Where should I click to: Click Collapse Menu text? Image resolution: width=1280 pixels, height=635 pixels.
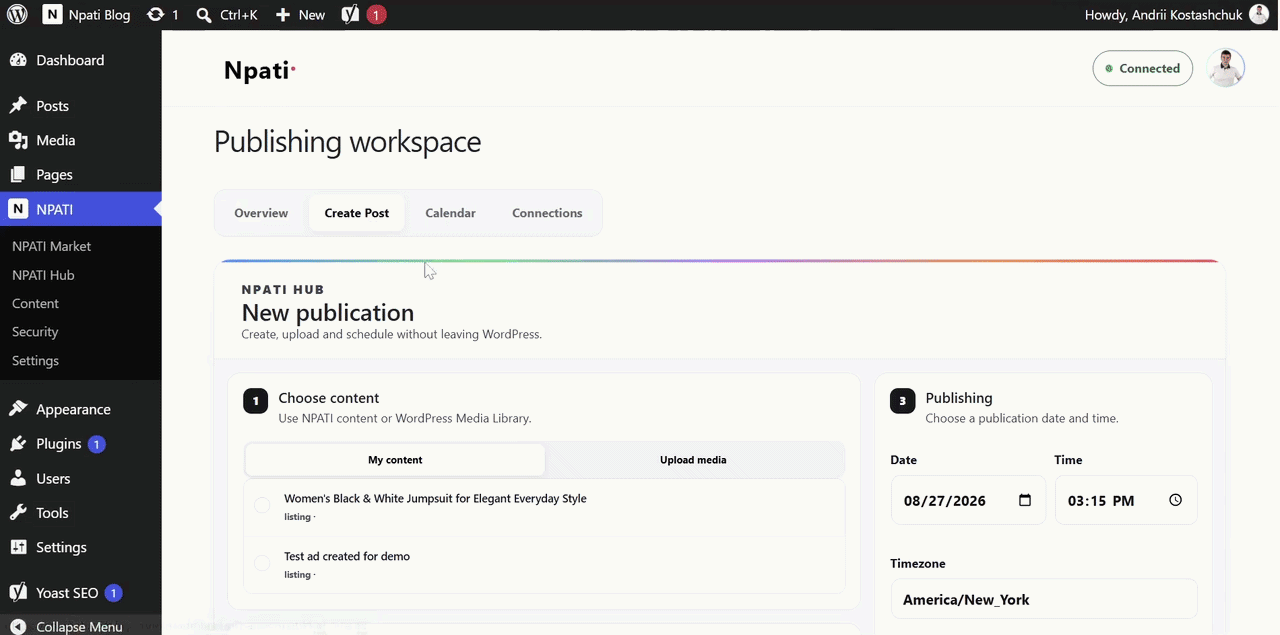click(79, 627)
